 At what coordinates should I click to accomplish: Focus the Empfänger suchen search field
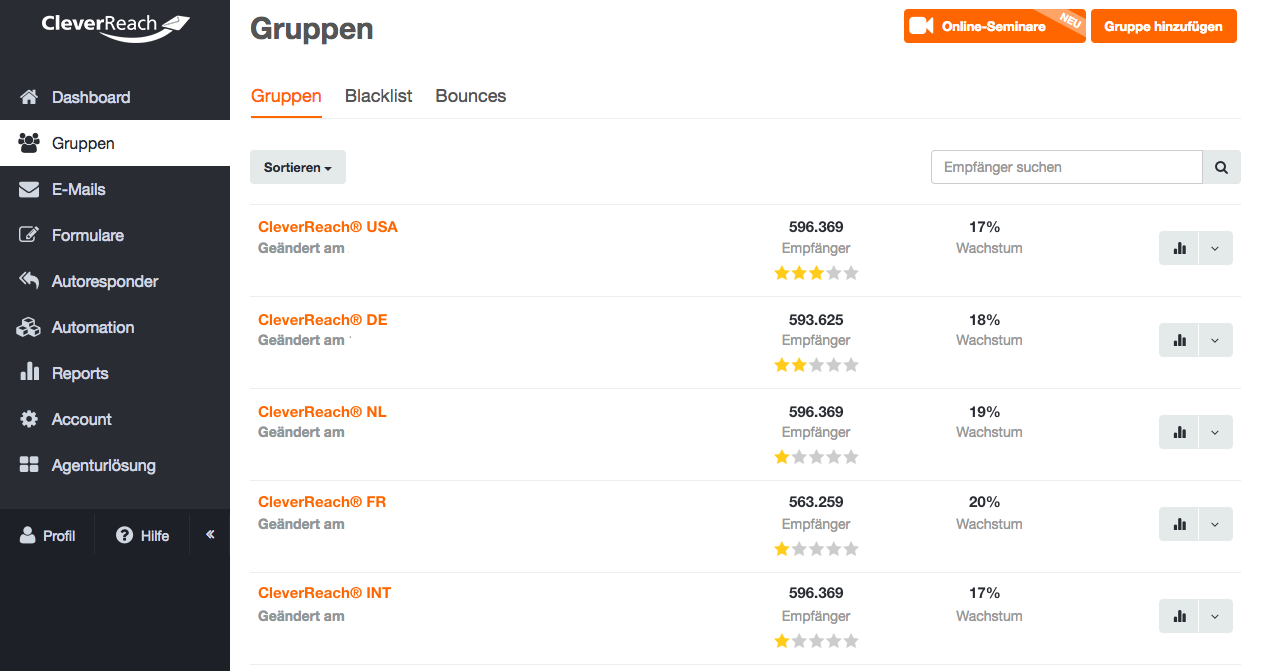1066,167
